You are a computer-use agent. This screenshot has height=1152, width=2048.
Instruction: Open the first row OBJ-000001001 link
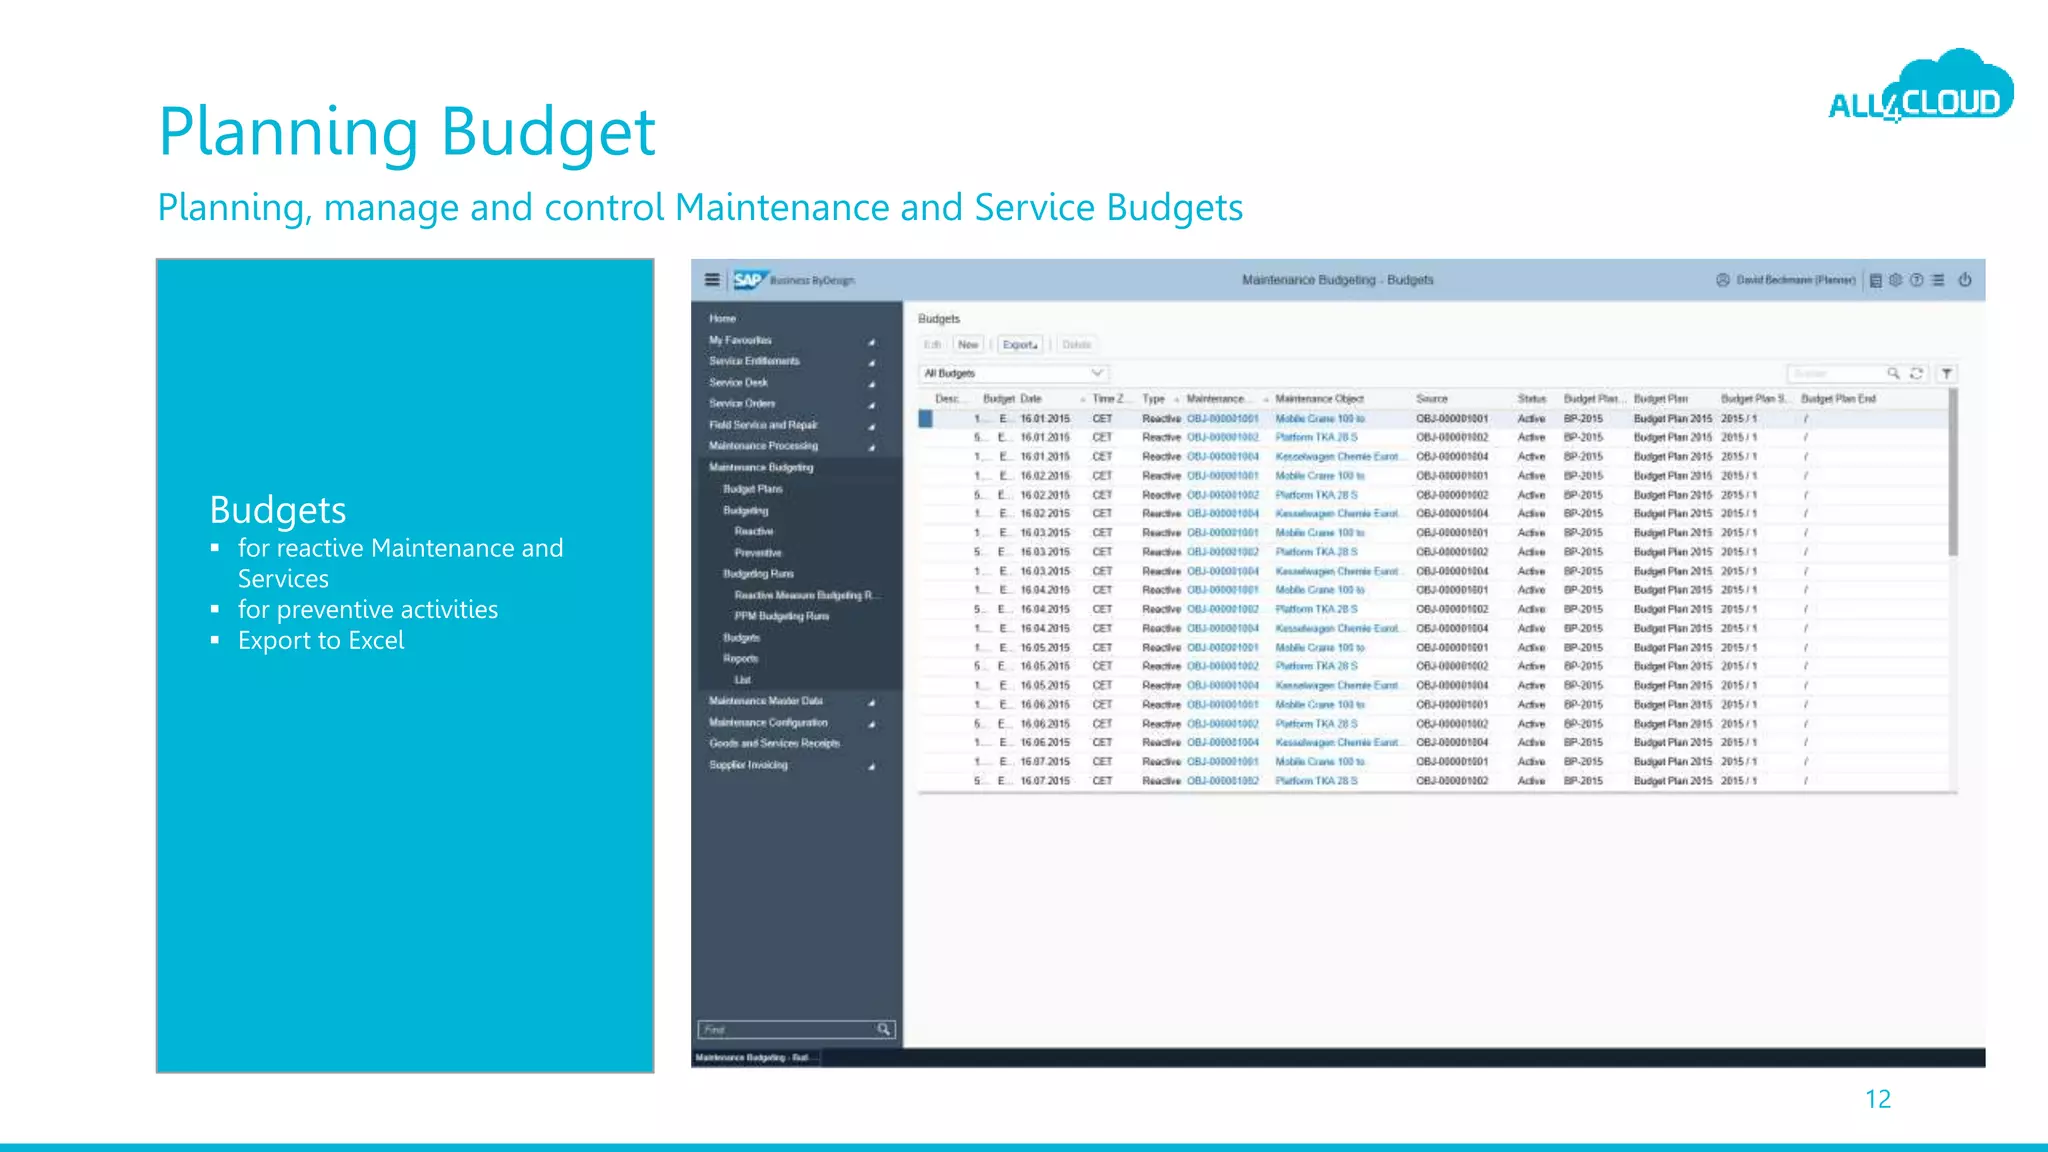click(x=1222, y=419)
